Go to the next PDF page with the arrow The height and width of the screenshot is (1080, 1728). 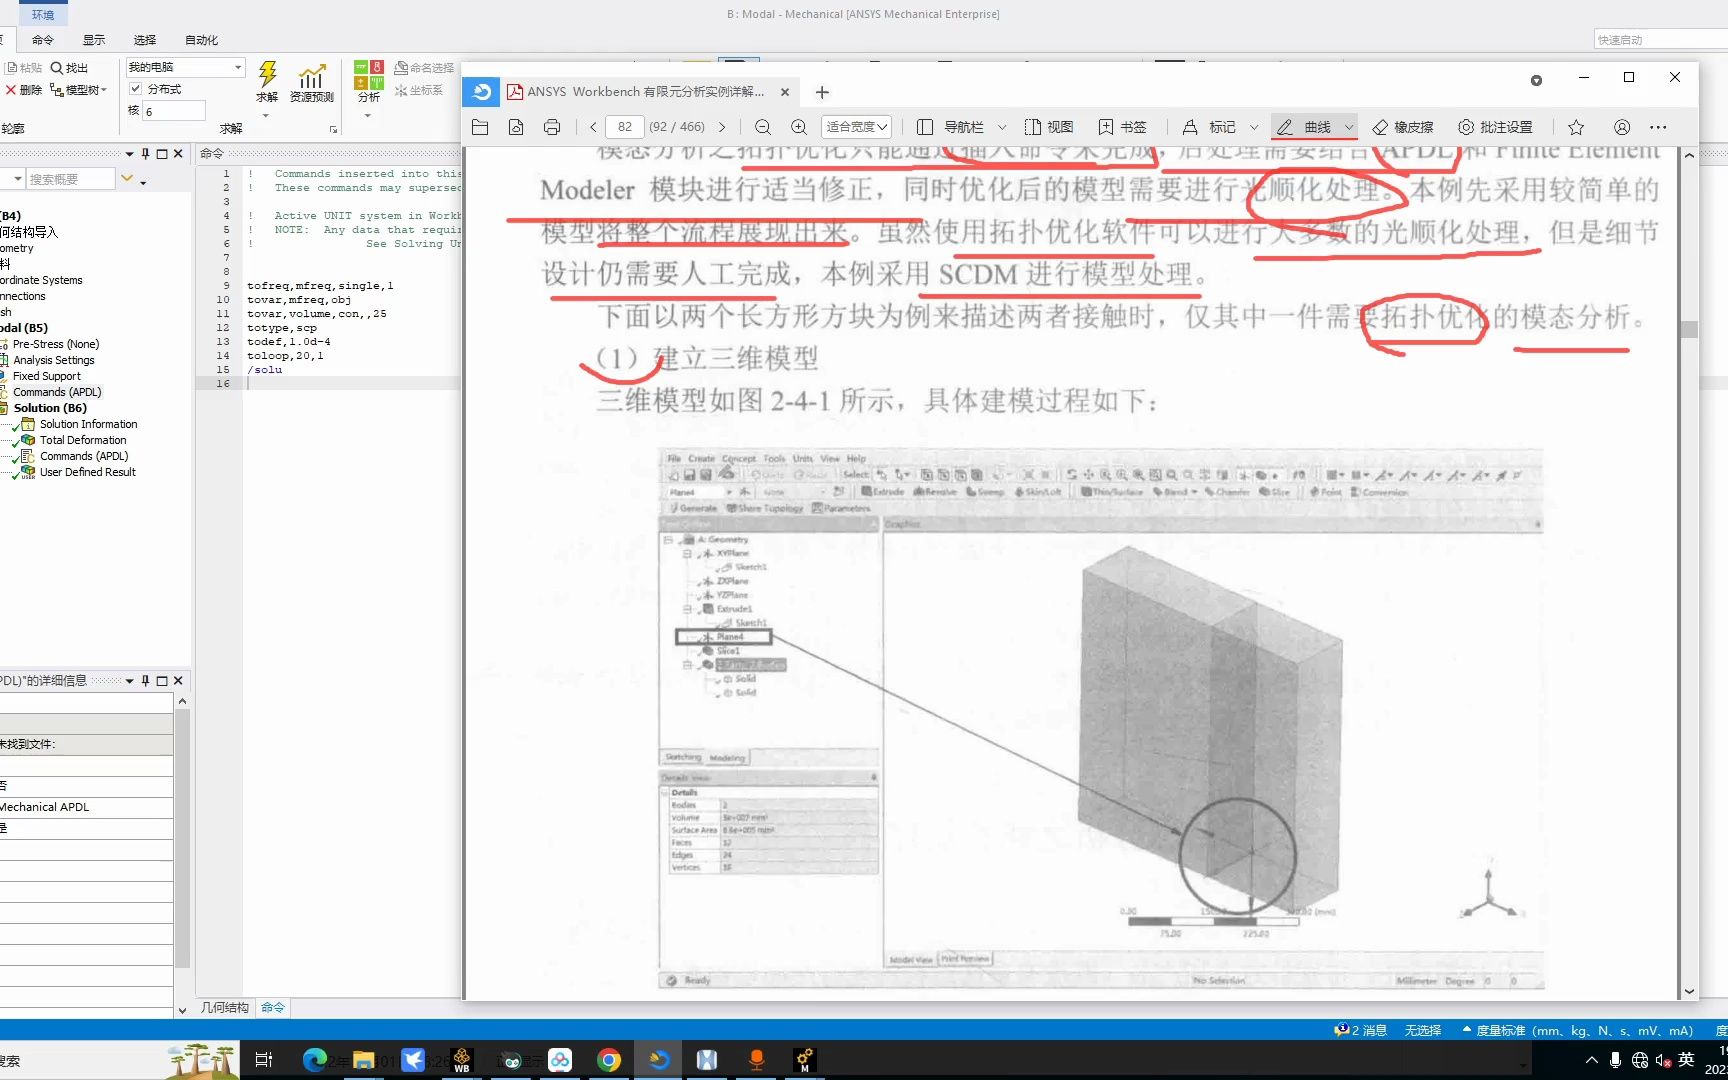(721, 127)
